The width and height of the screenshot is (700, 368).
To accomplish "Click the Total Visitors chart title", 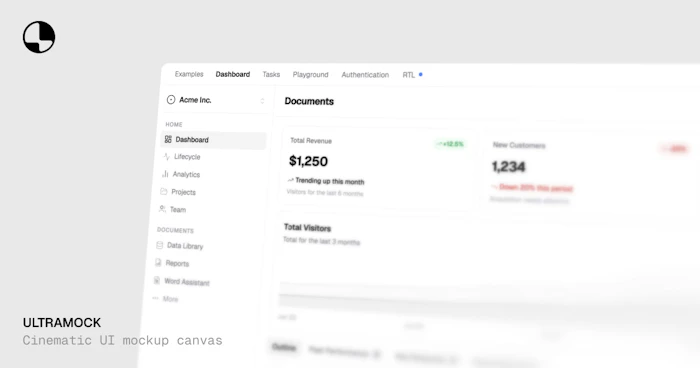I will [x=307, y=228].
